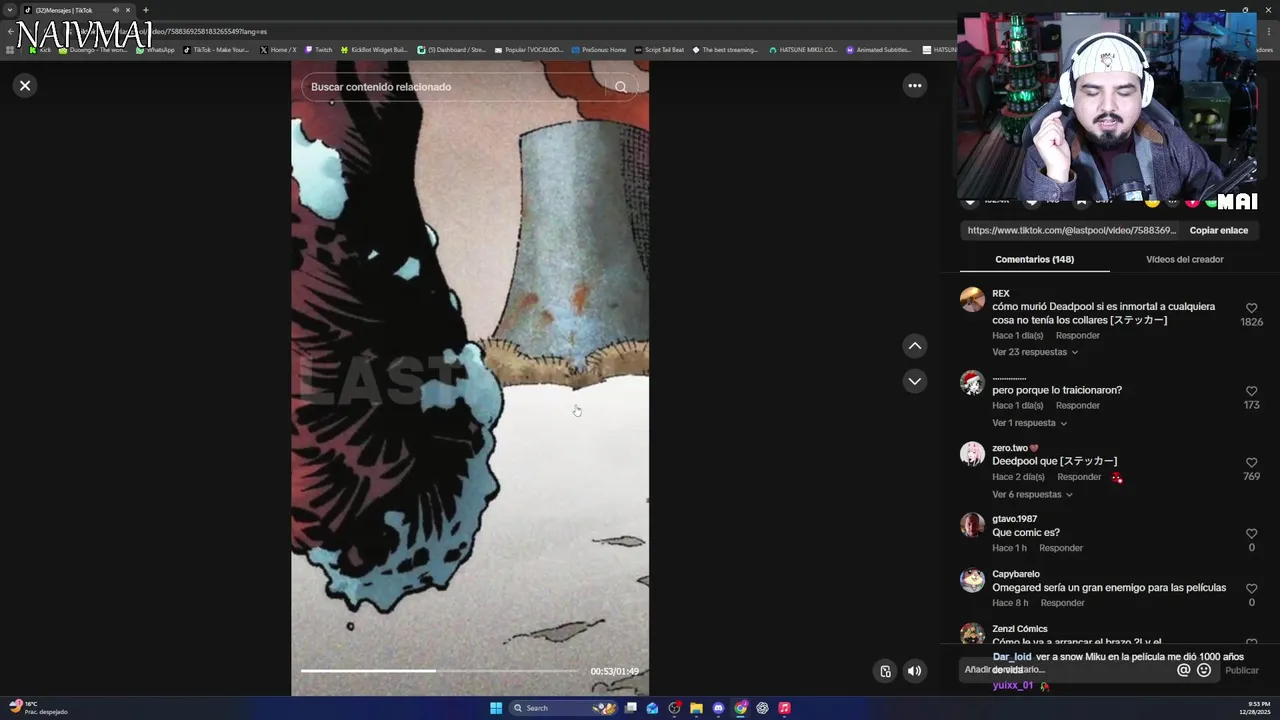Mute tab audio via speaker icon on tab
Screen dimensions: 1280x720
tap(116, 10)
